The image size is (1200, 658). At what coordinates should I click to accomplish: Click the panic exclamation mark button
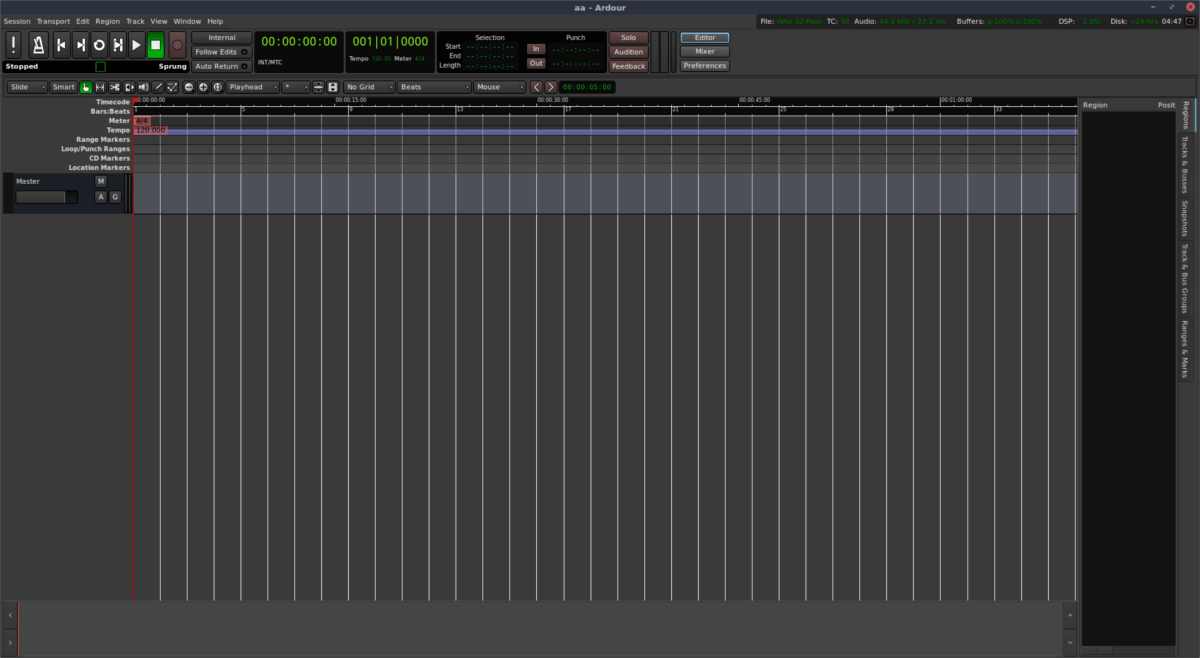[13, 45]
